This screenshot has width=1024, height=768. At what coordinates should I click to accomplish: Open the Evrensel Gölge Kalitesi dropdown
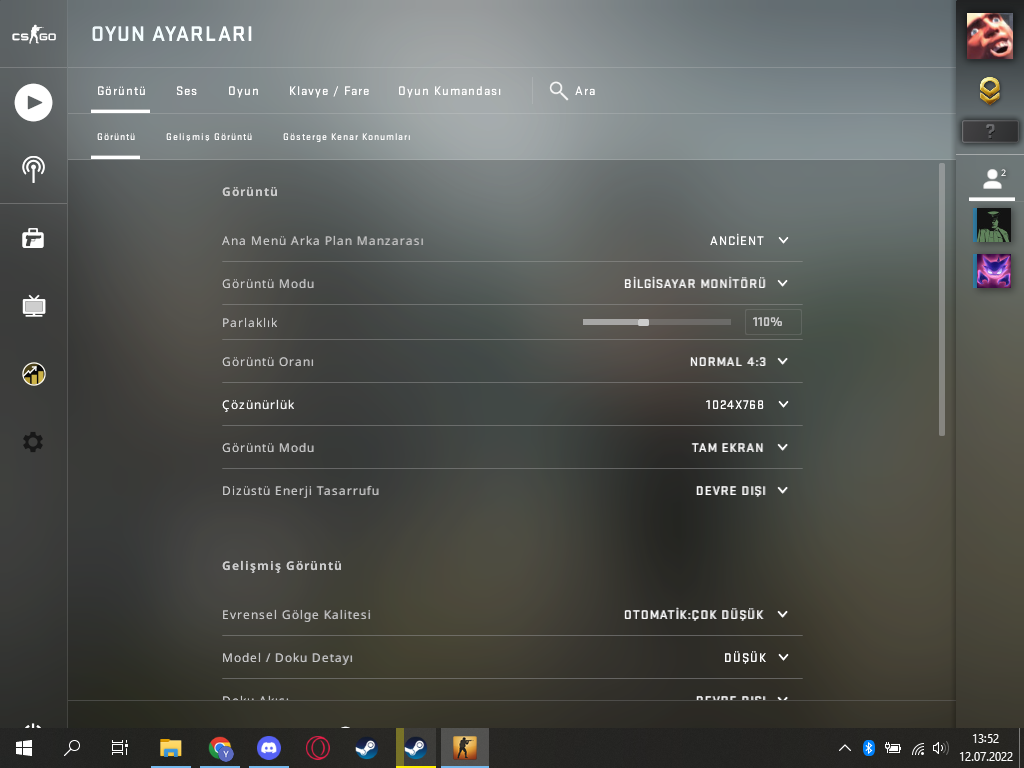click(706, 615)
